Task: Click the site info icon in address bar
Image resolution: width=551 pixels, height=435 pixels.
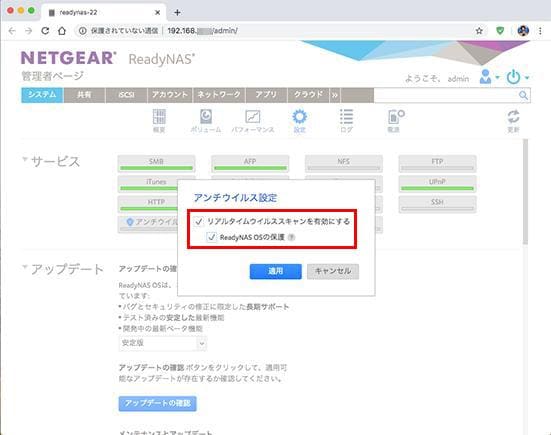Action: pos(83,31)
